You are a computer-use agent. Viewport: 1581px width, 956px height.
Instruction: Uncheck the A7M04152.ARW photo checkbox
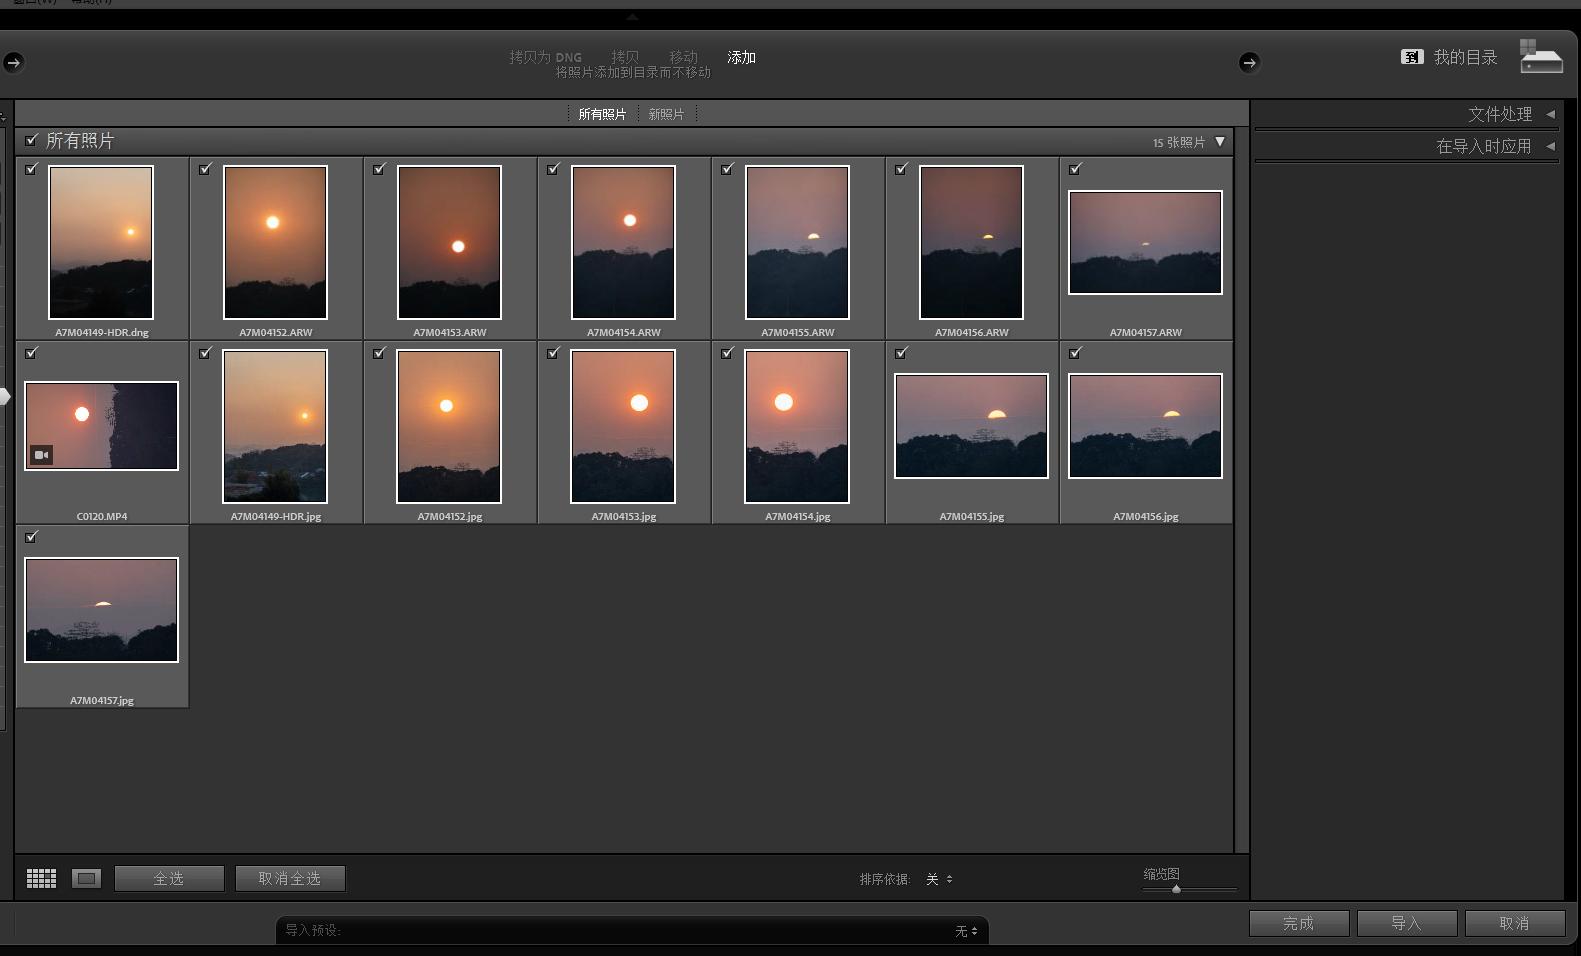205,169
